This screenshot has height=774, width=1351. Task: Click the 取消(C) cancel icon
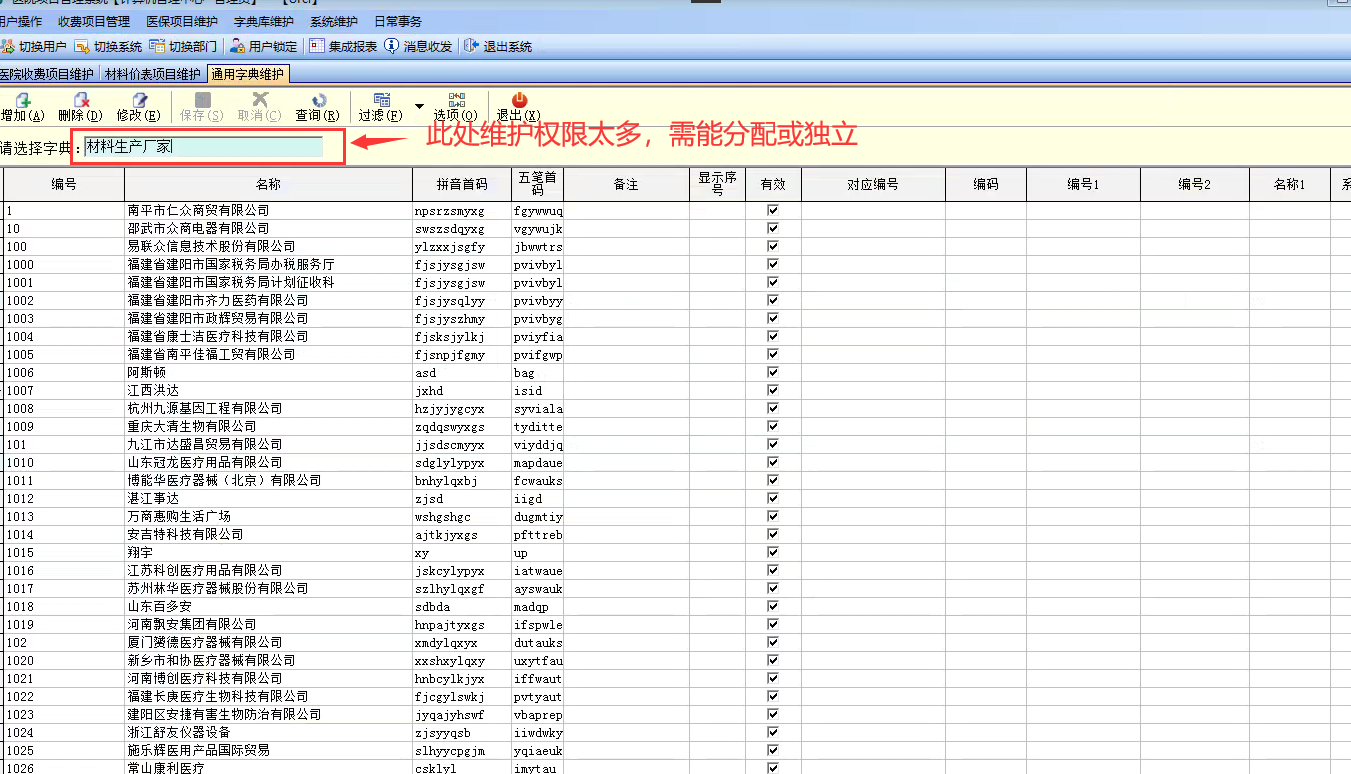tap(260, 100)
